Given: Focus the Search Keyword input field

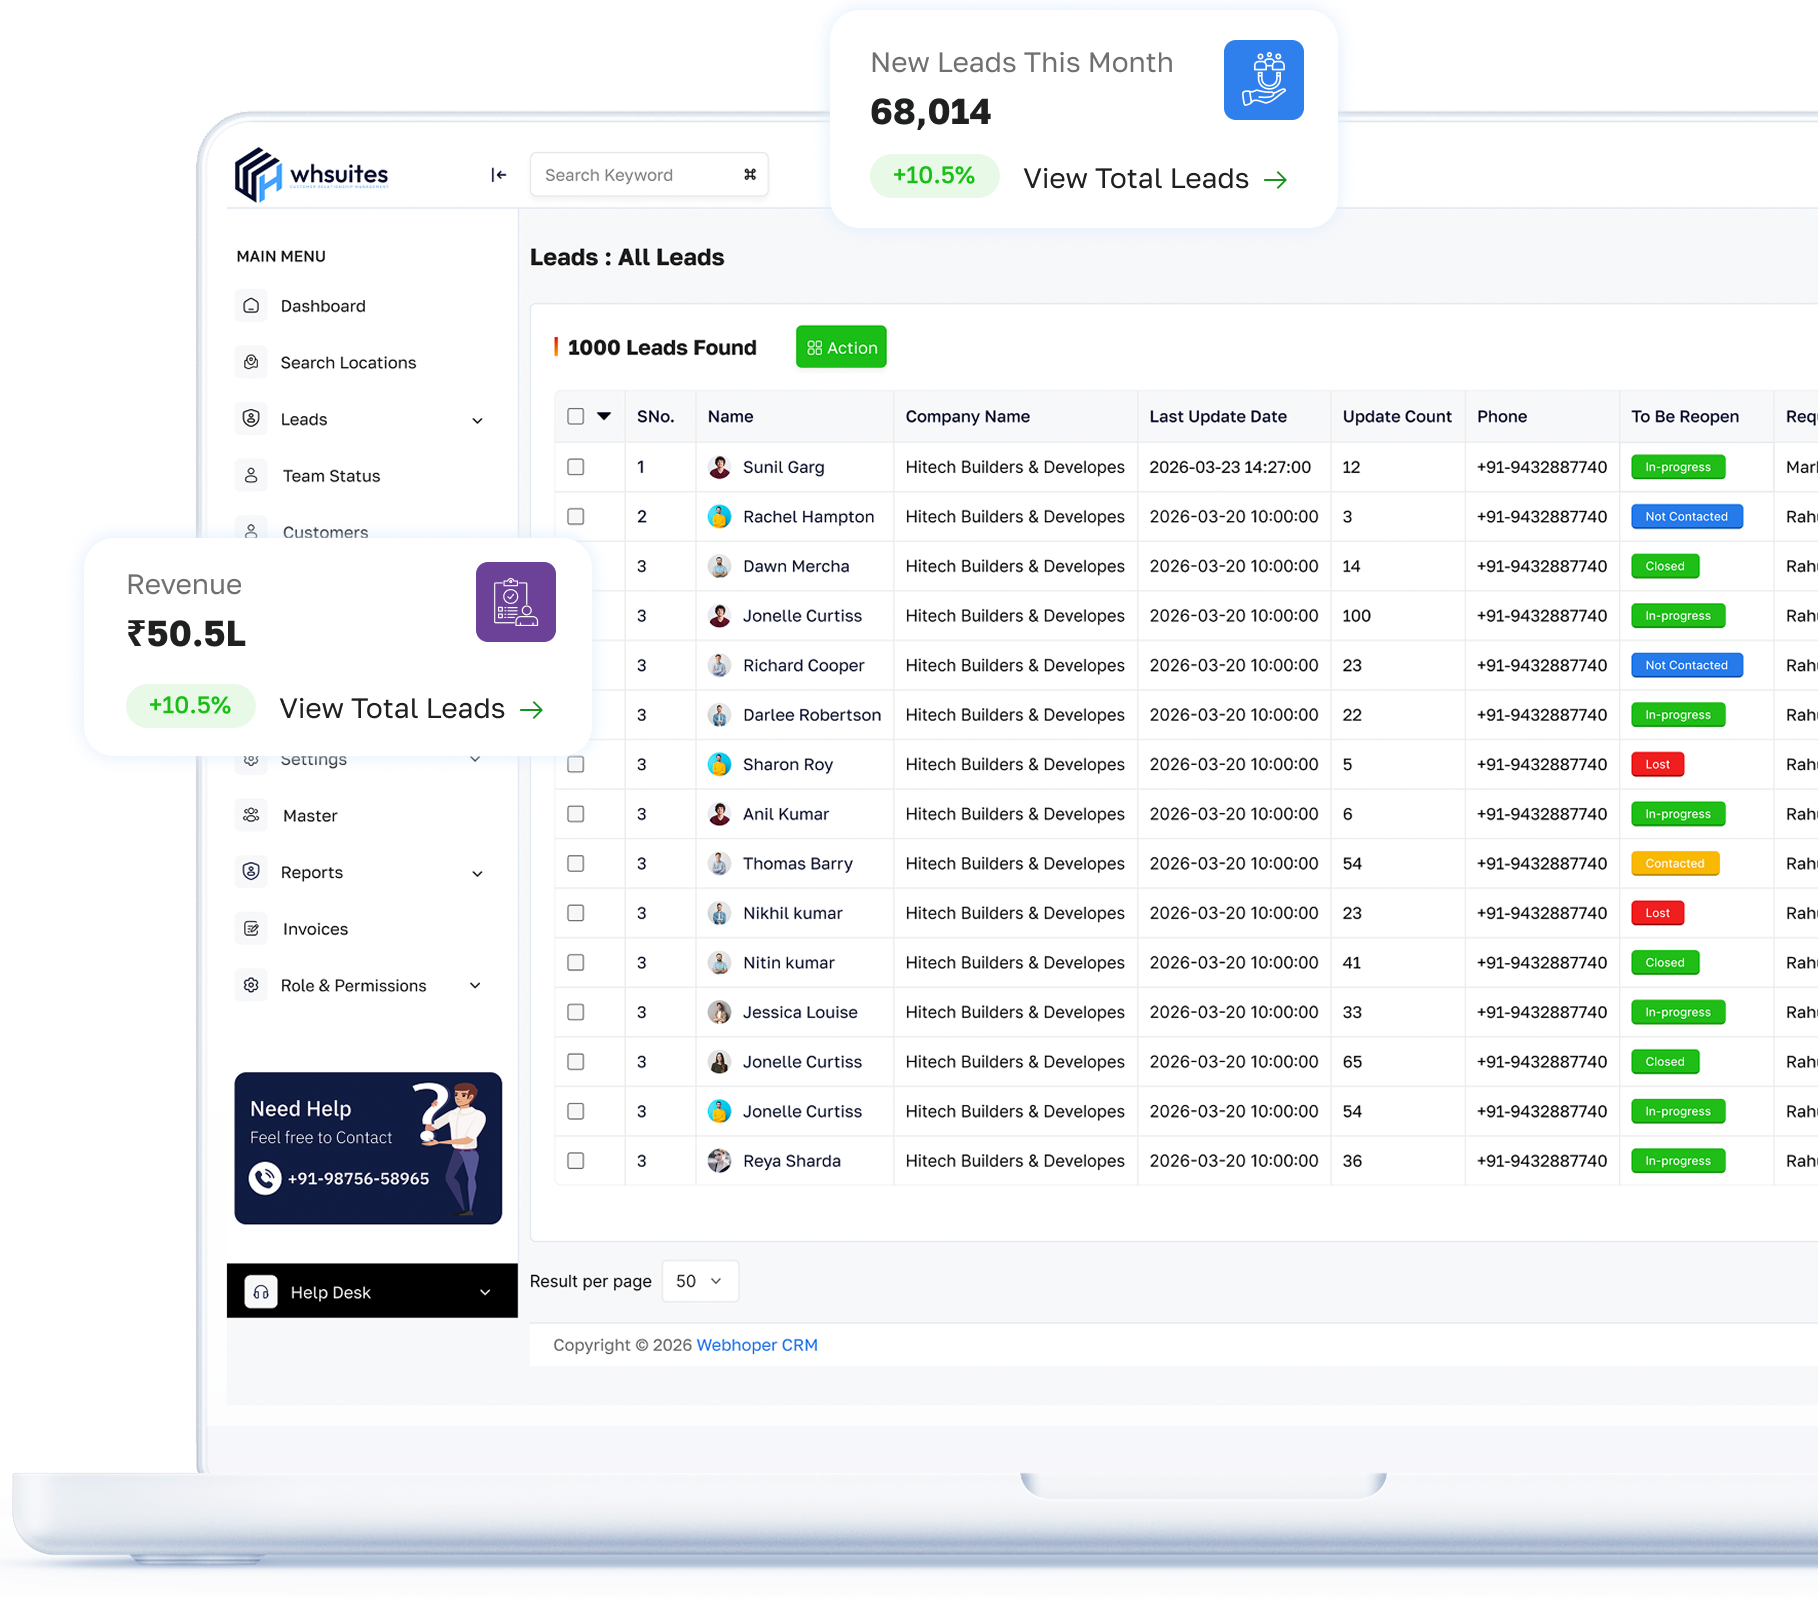Looking at the screenshot, I should [x=649, y=175].
